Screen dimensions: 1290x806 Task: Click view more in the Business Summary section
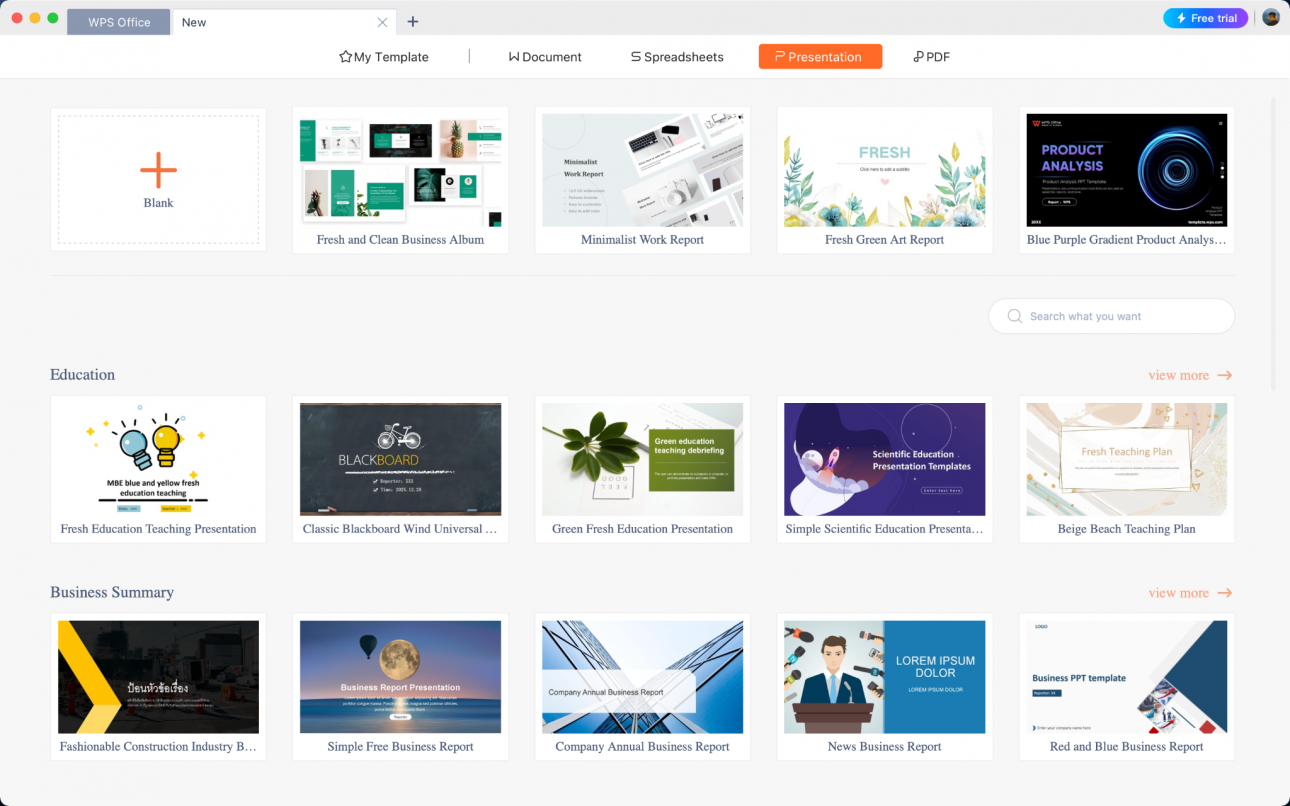[x=1190, y=592]
